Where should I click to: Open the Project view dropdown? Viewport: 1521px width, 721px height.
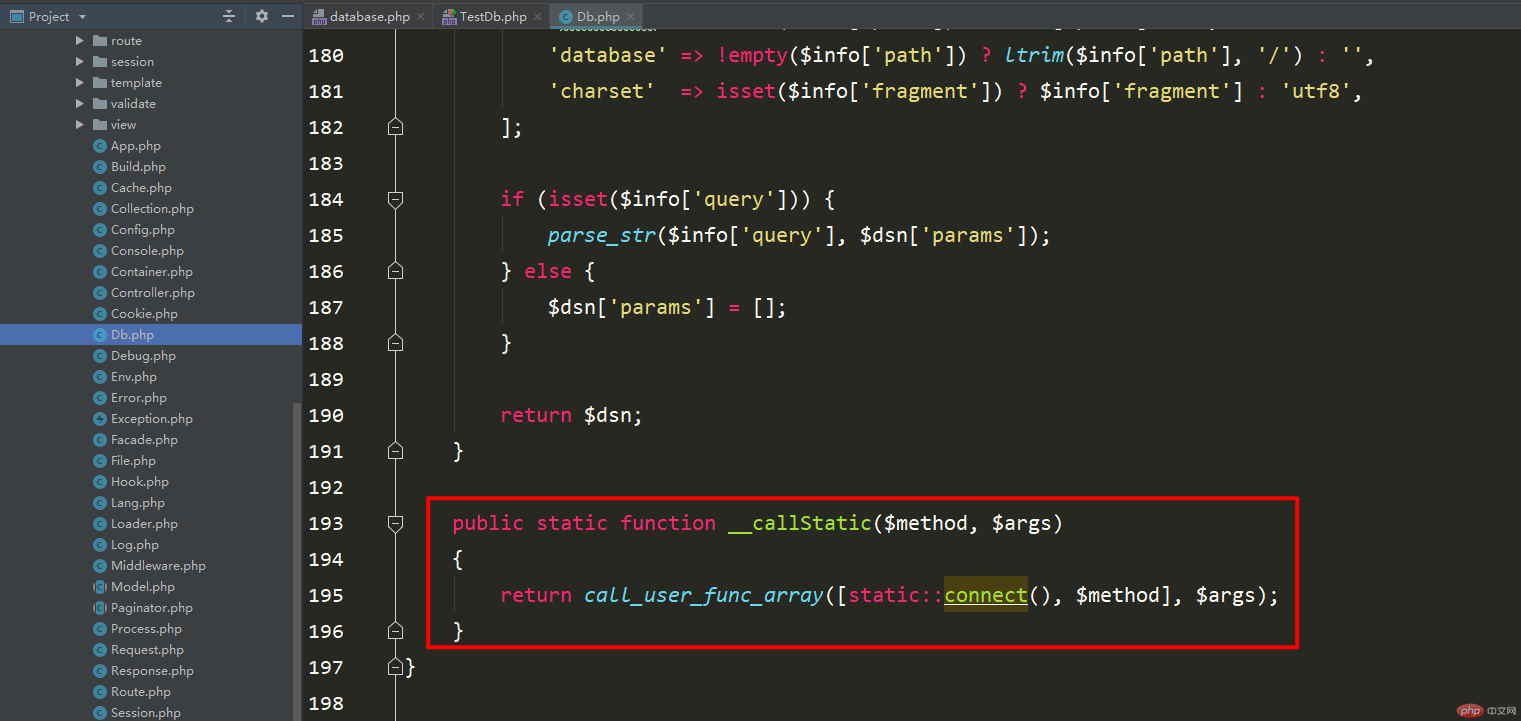(x=82, y=17)
